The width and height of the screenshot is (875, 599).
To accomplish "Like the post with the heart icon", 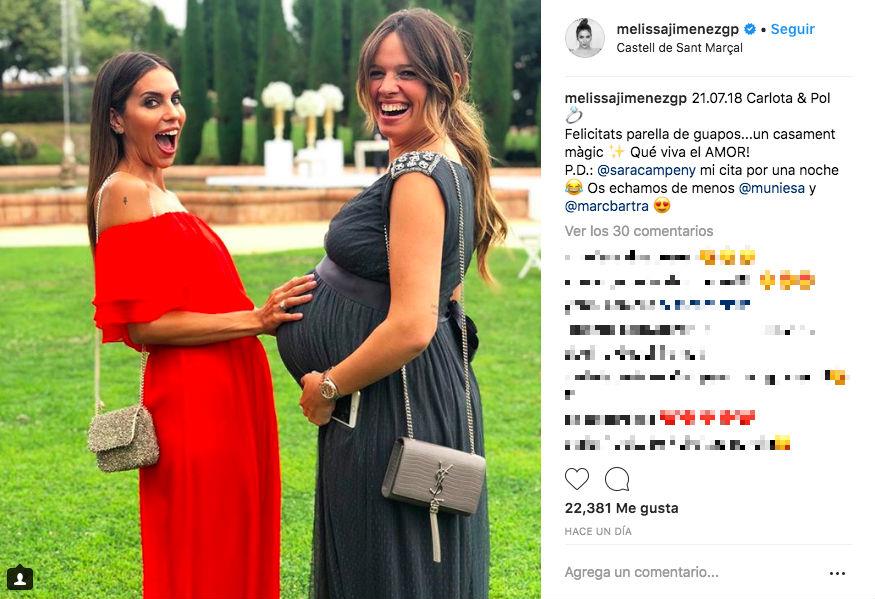I will (576, 479).
